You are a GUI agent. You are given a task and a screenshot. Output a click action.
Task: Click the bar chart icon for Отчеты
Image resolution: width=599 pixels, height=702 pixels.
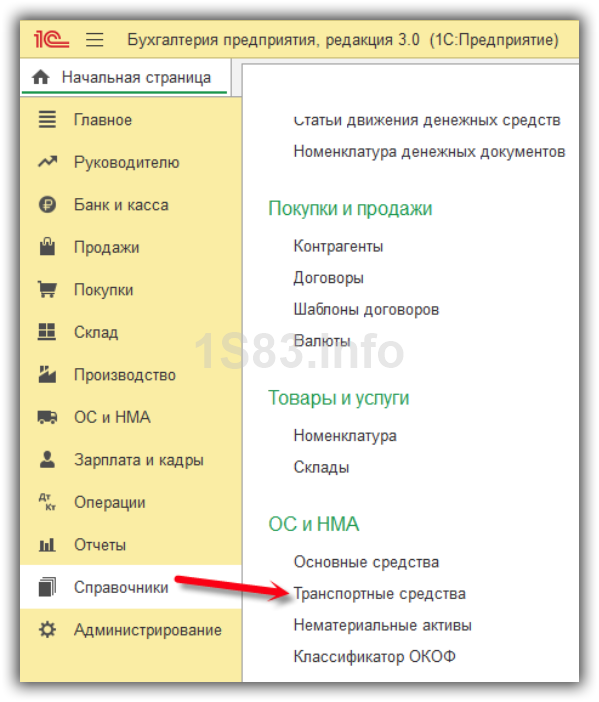click(47, 544)
